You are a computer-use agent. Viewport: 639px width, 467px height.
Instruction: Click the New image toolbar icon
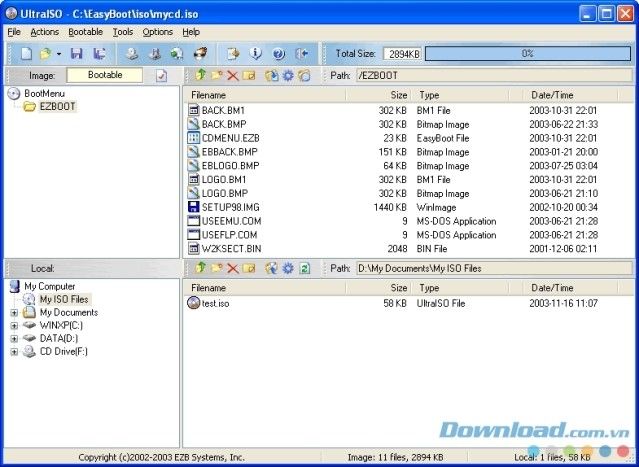click(26, 53)
